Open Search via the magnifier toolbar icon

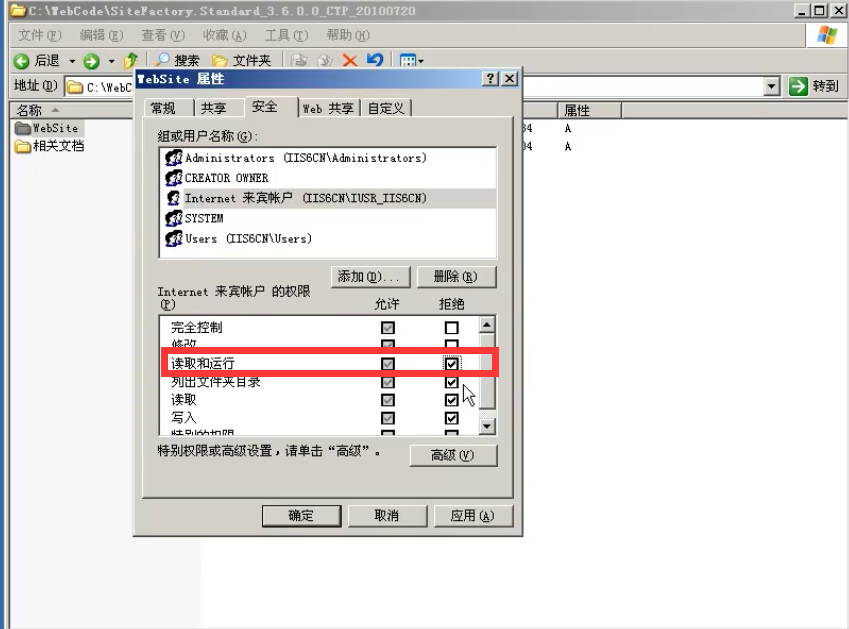162,61
